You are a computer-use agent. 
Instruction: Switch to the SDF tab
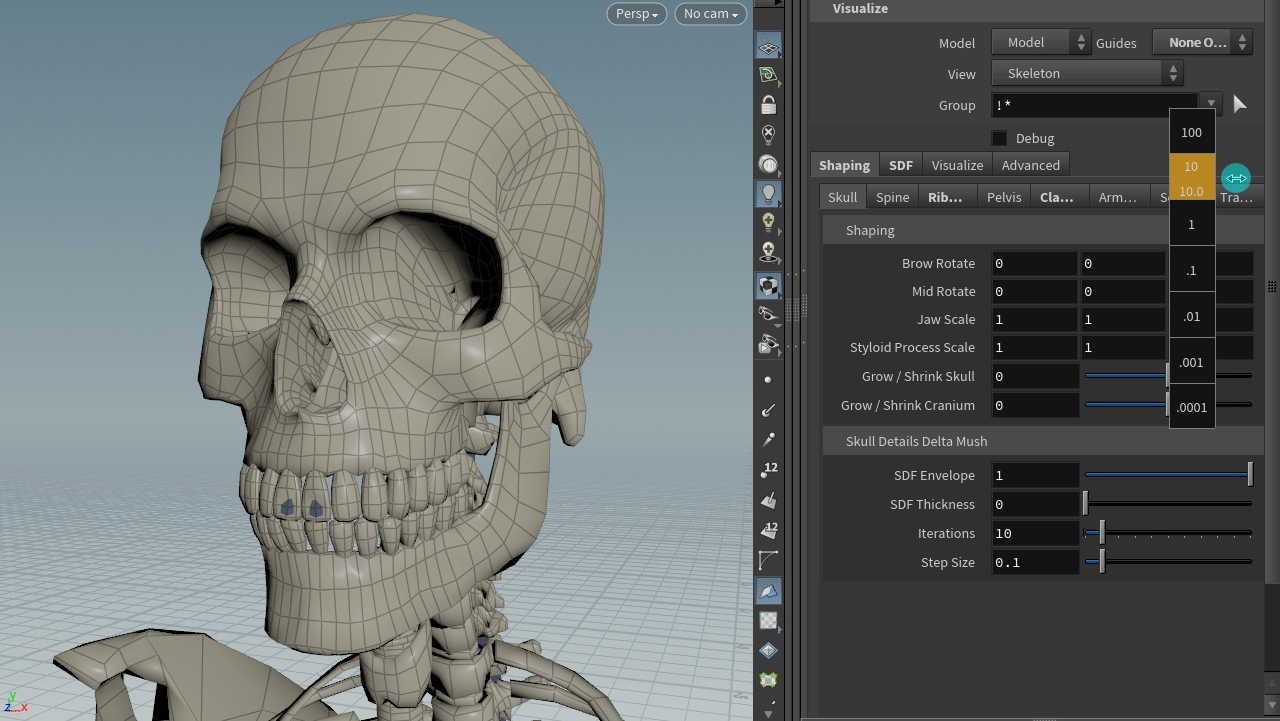pos(900,165)
